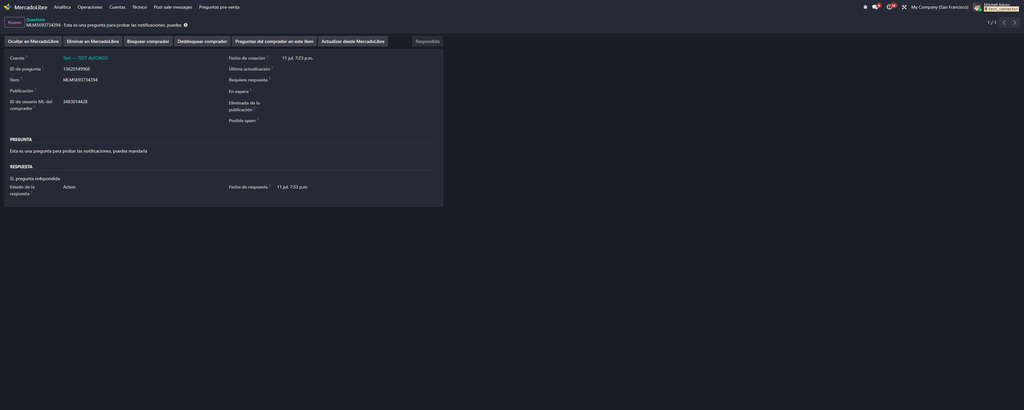Open the My Company (San Francisco) switcher

click(940, 7)
